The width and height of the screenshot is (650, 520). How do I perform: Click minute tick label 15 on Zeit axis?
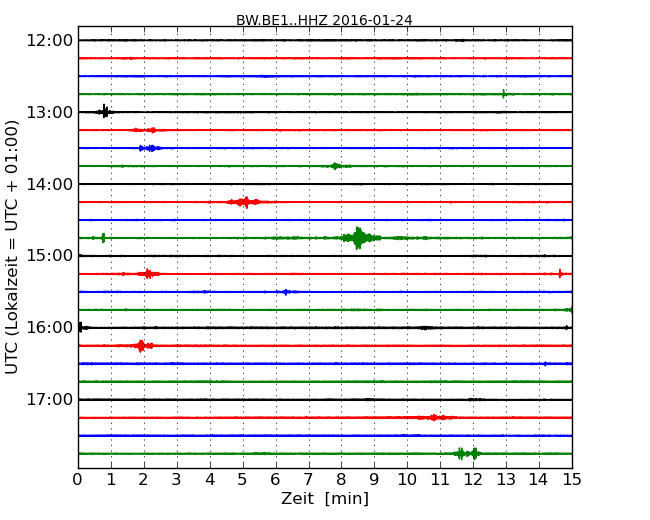(572, 479)
